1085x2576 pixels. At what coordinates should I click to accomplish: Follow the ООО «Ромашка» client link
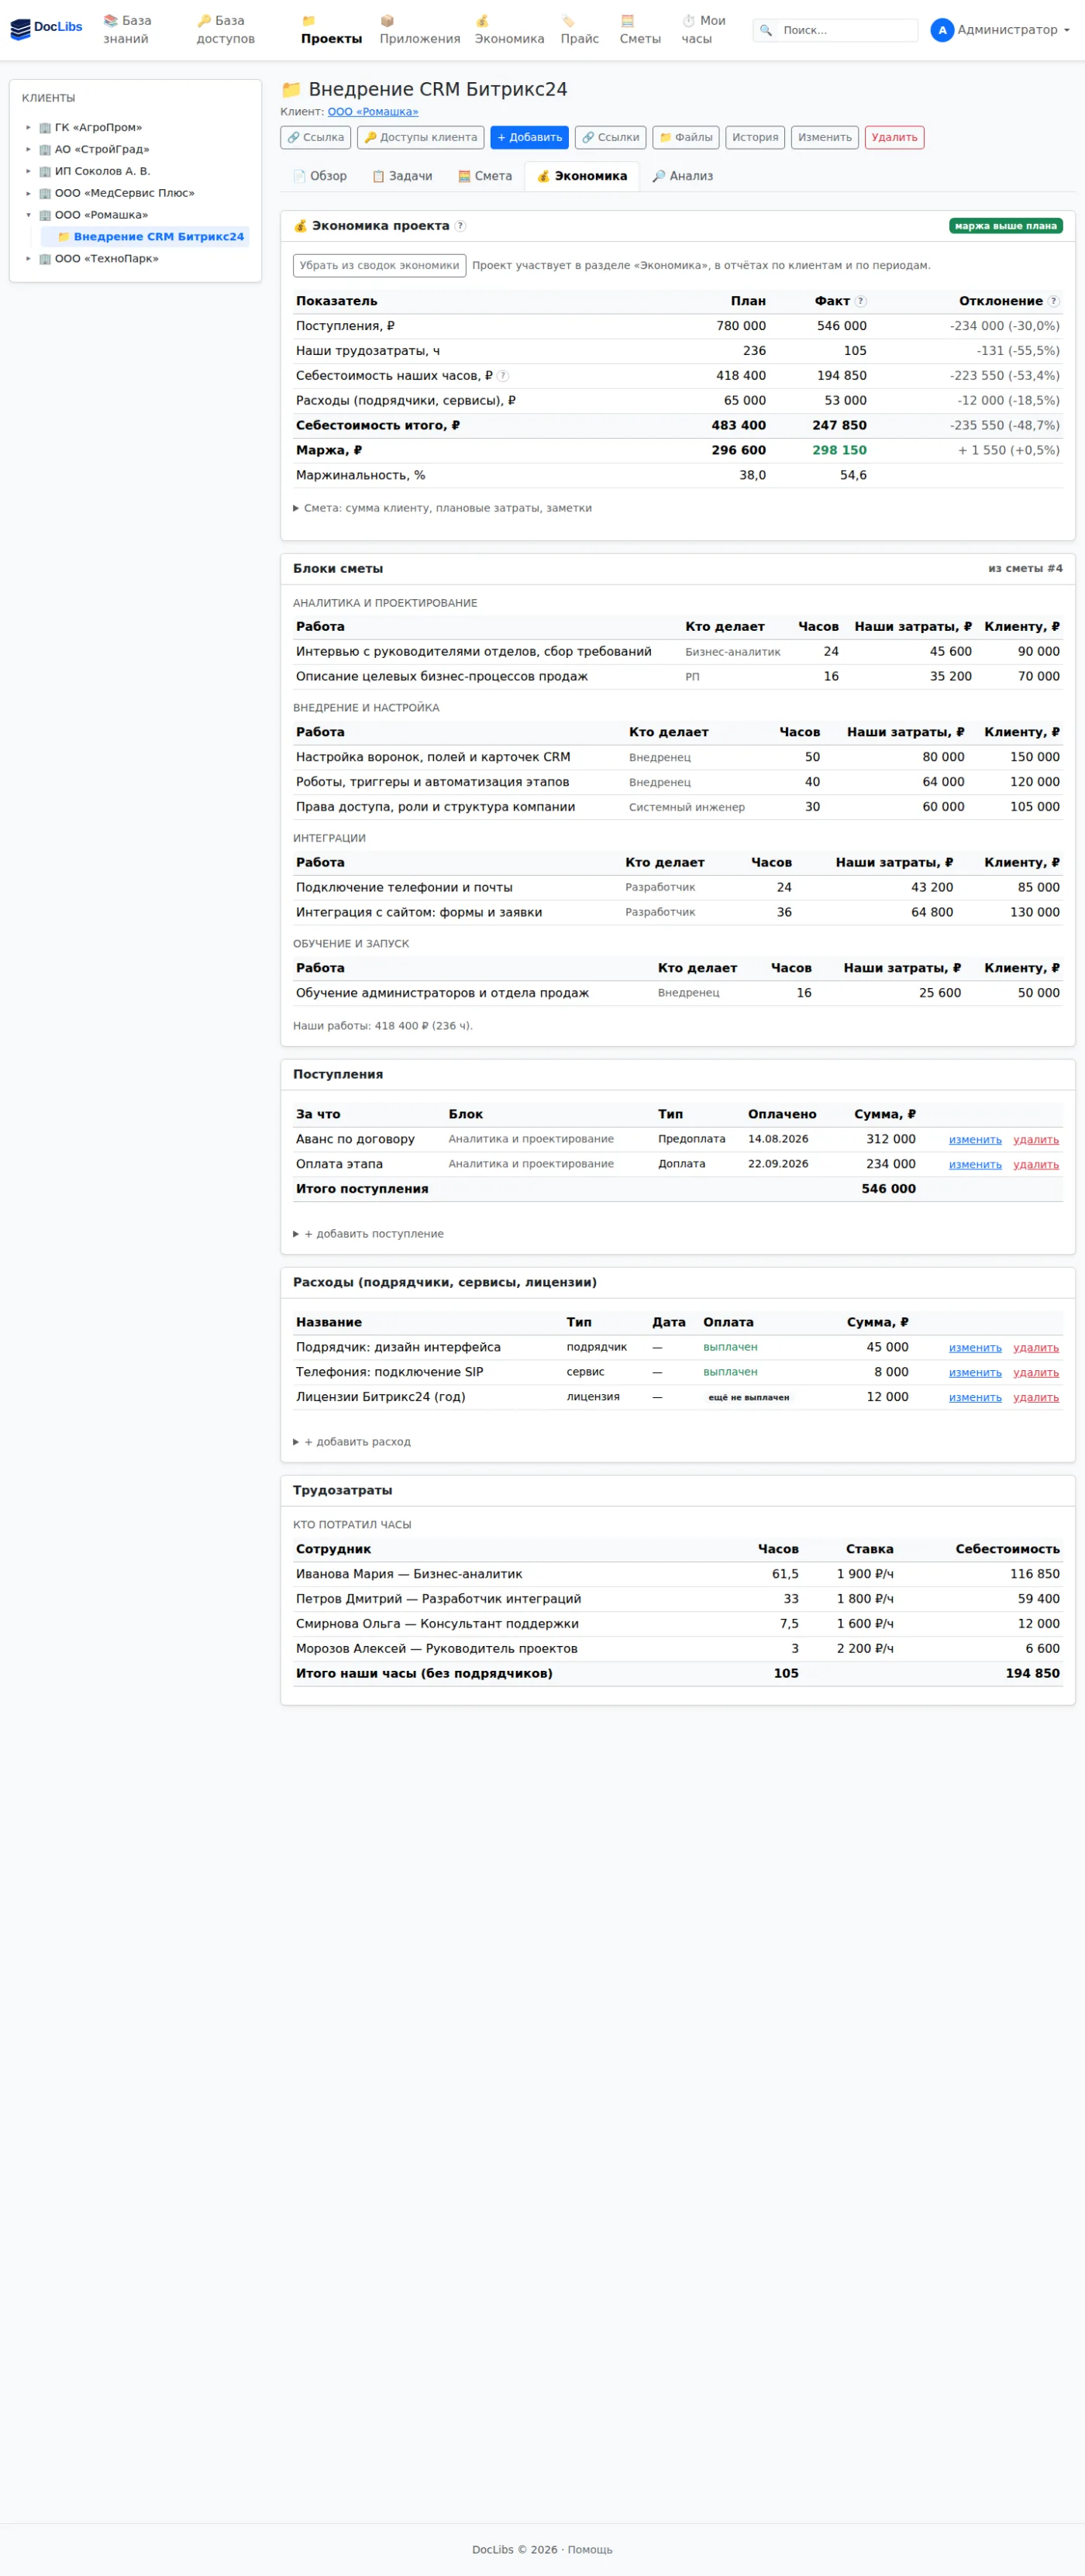point(373,112)
